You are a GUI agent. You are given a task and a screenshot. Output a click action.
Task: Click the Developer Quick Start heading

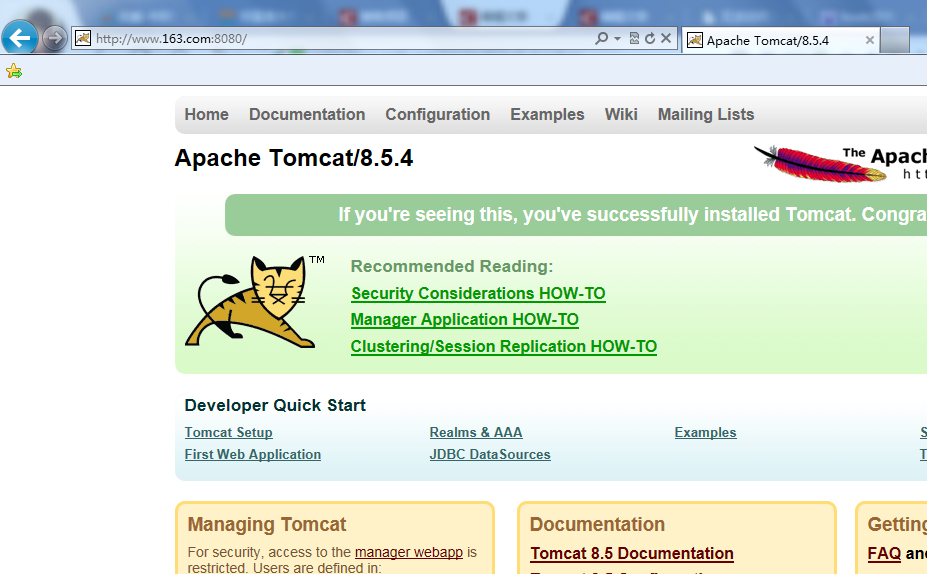click(275, 405)
